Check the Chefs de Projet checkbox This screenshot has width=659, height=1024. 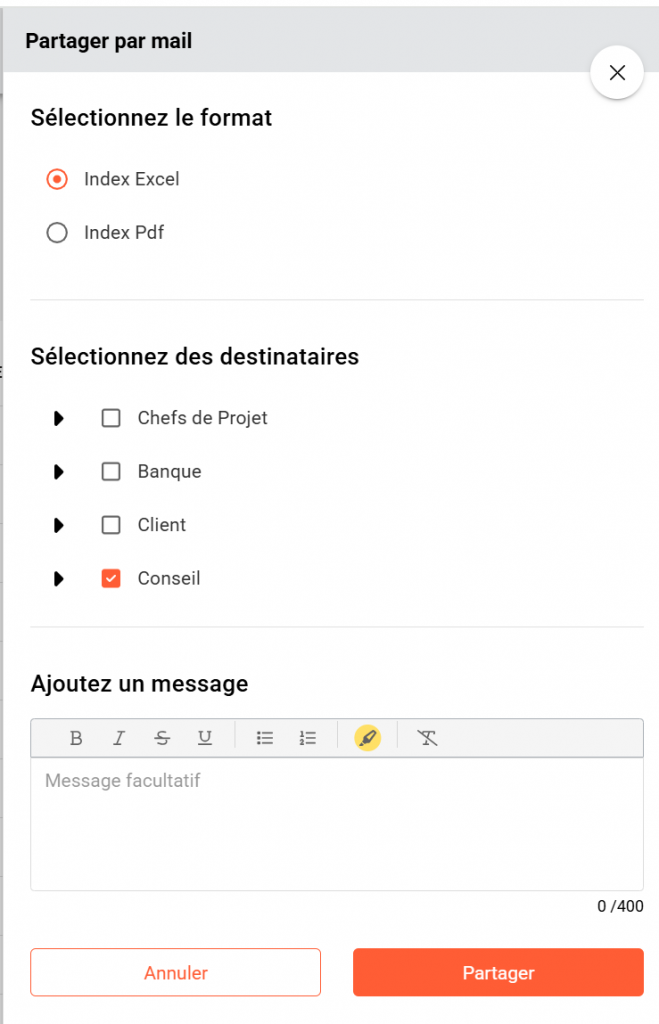[111, 418]
